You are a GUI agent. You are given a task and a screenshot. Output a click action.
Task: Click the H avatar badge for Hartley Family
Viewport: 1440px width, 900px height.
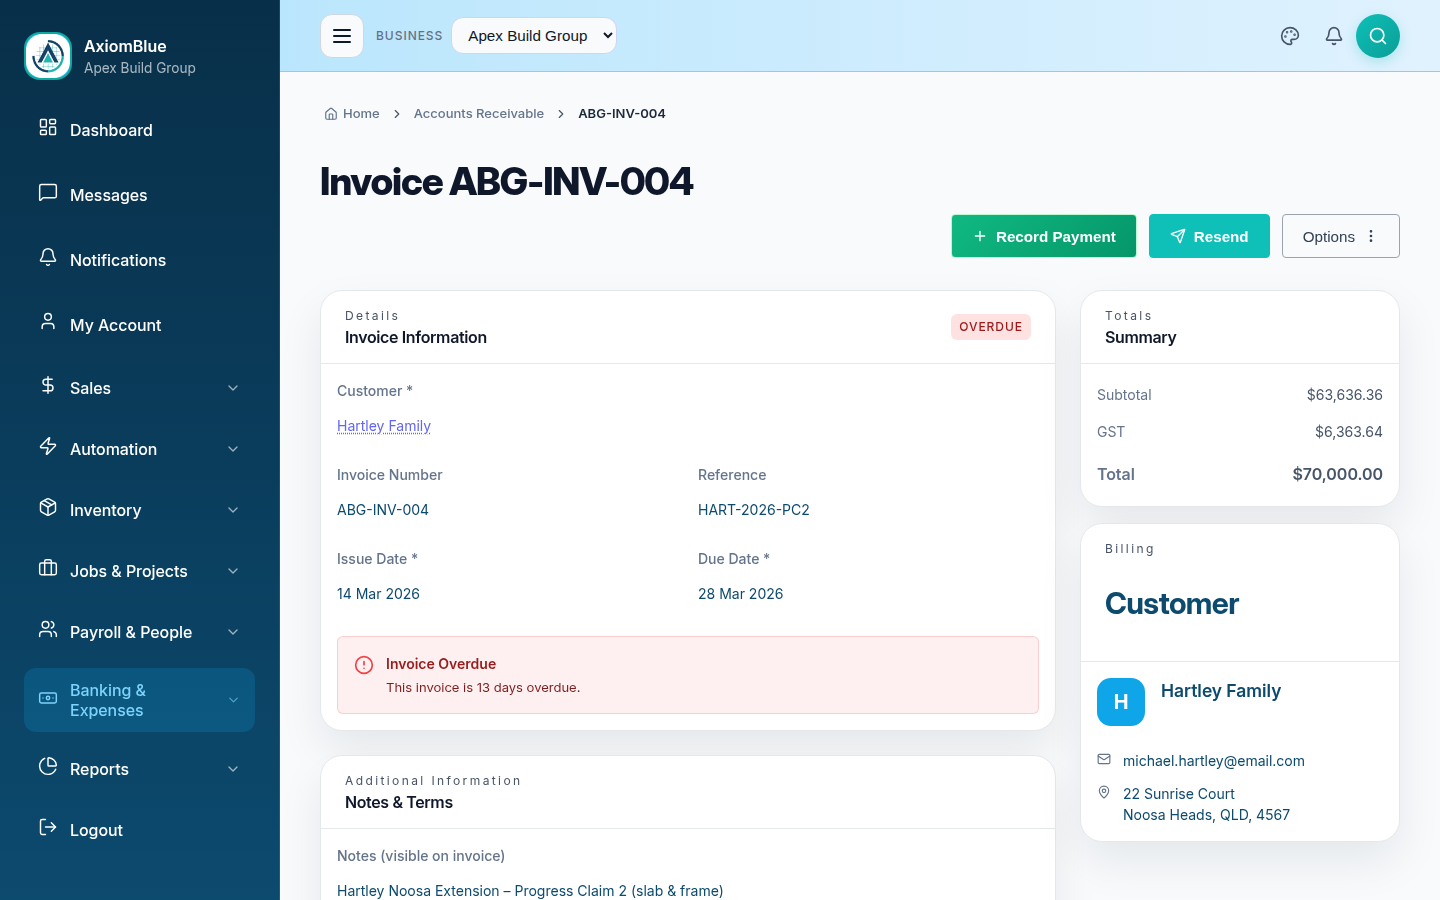[x=1120, y=702]
